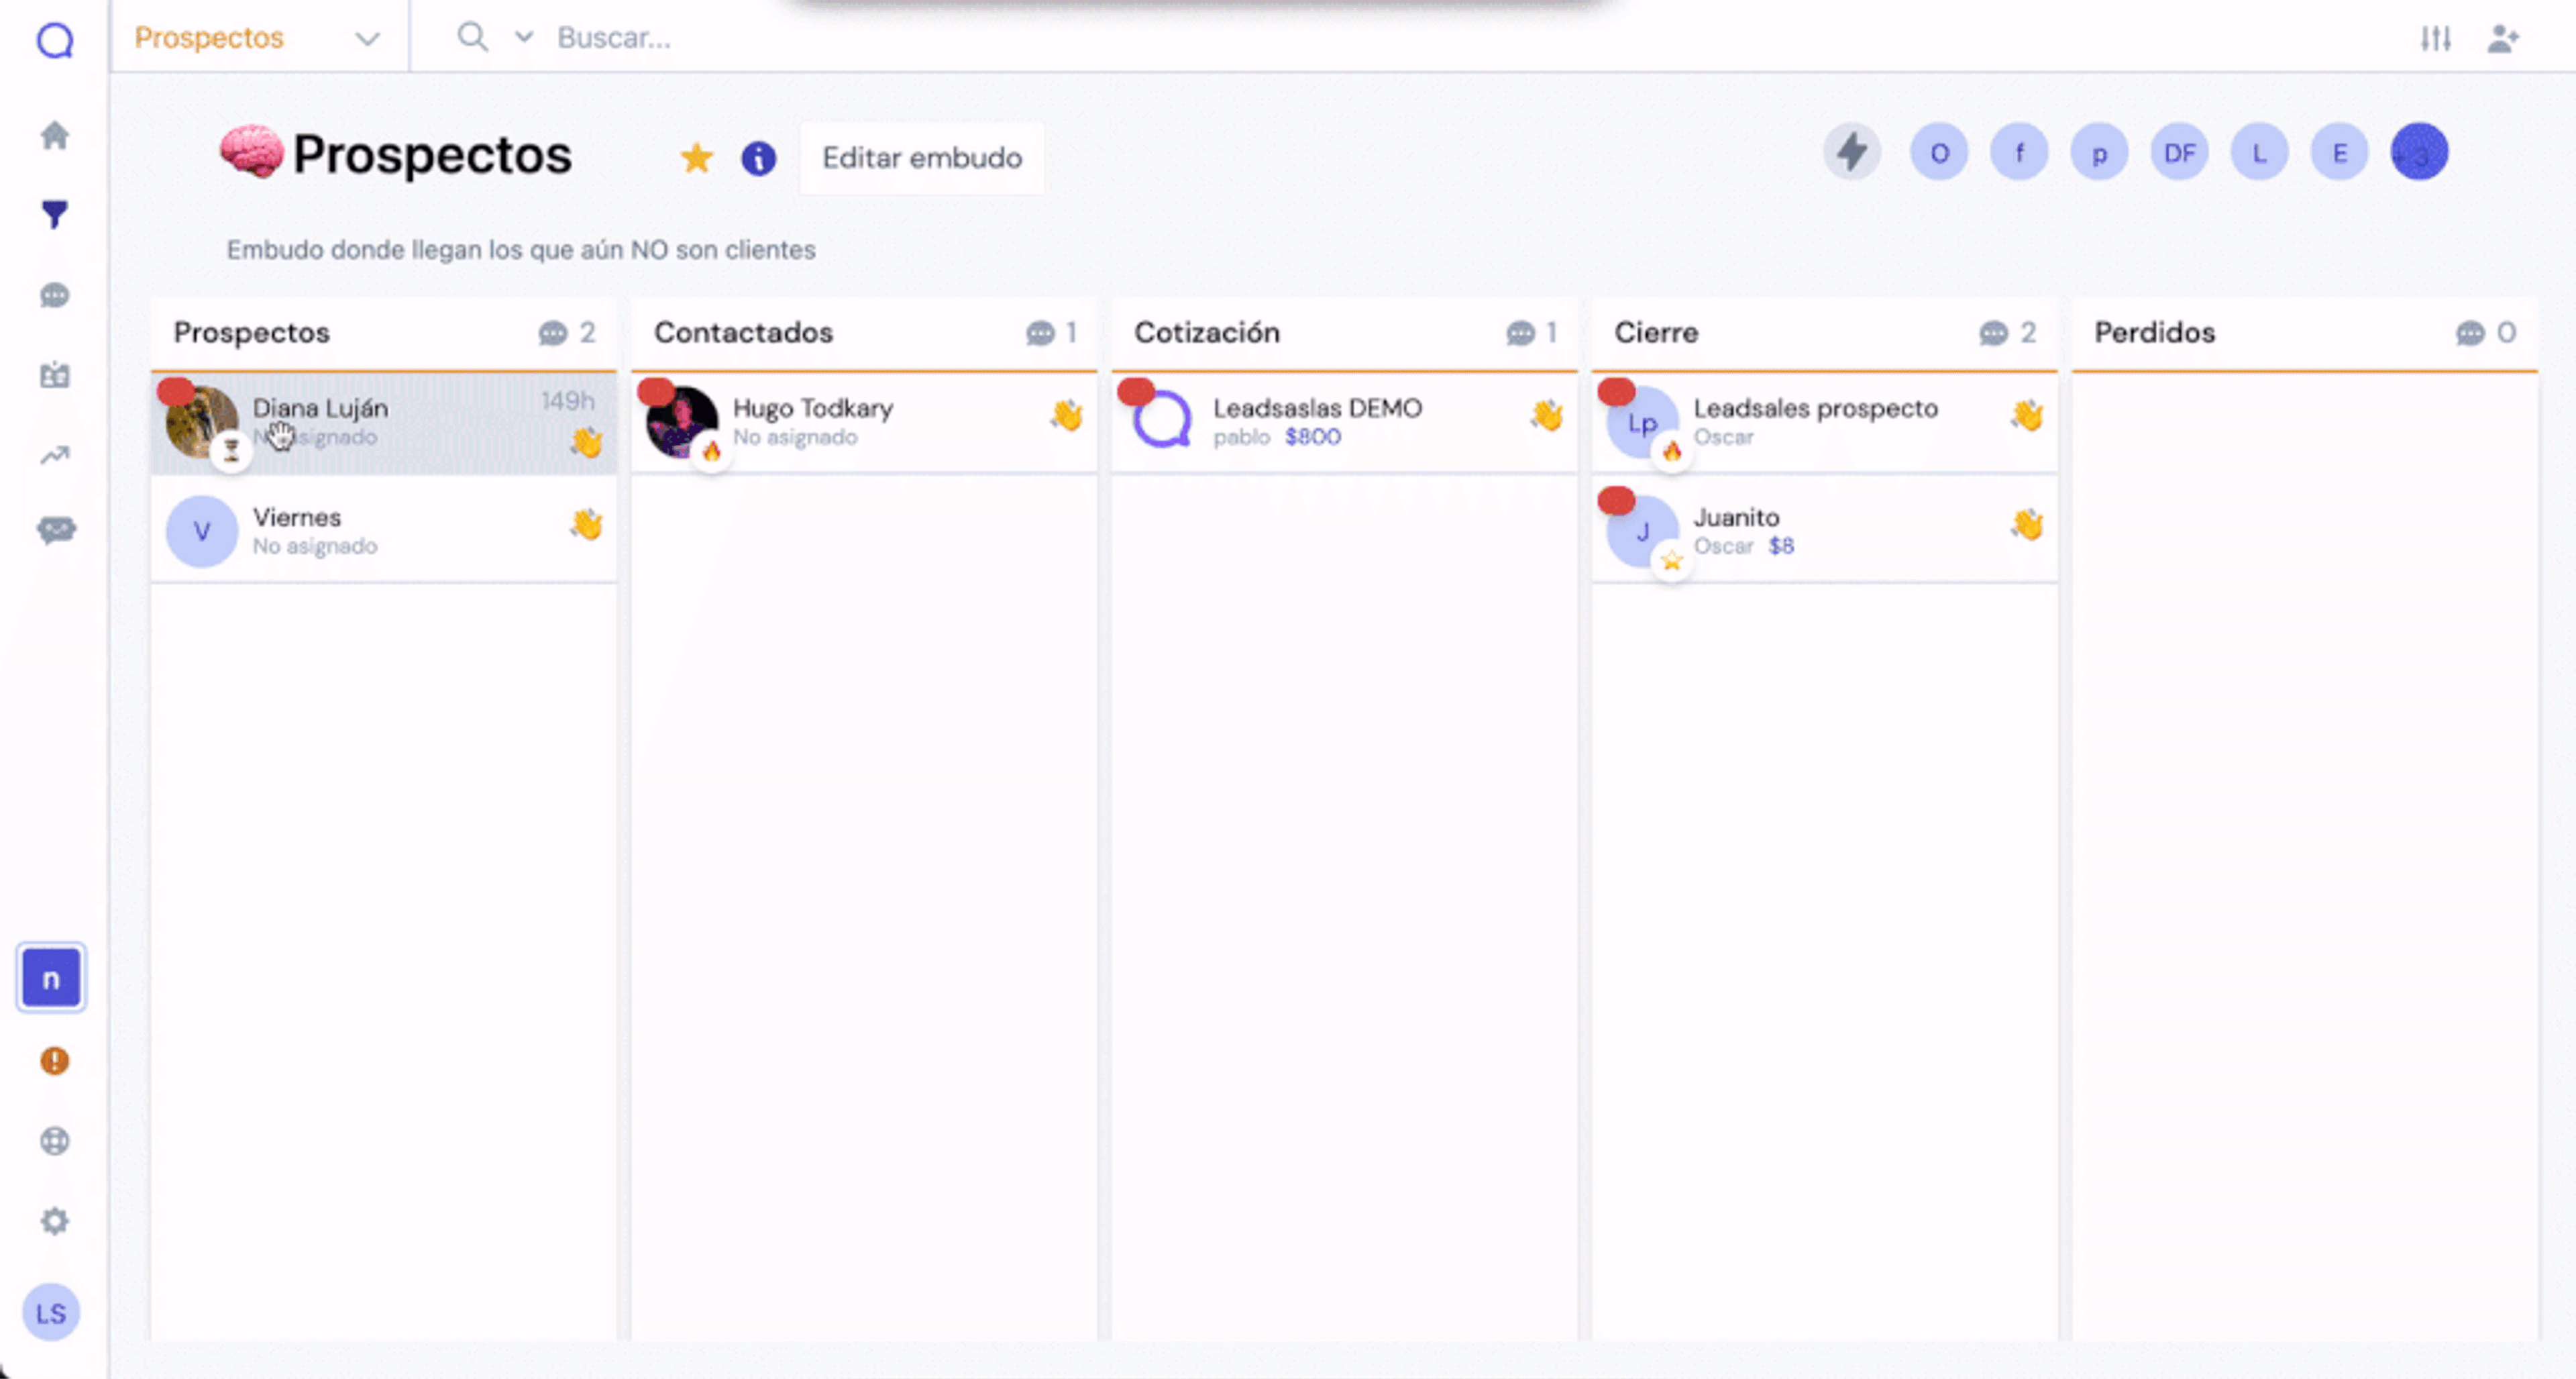
Task: Click the blue n workspace button
Action: (x=51, y=978)
